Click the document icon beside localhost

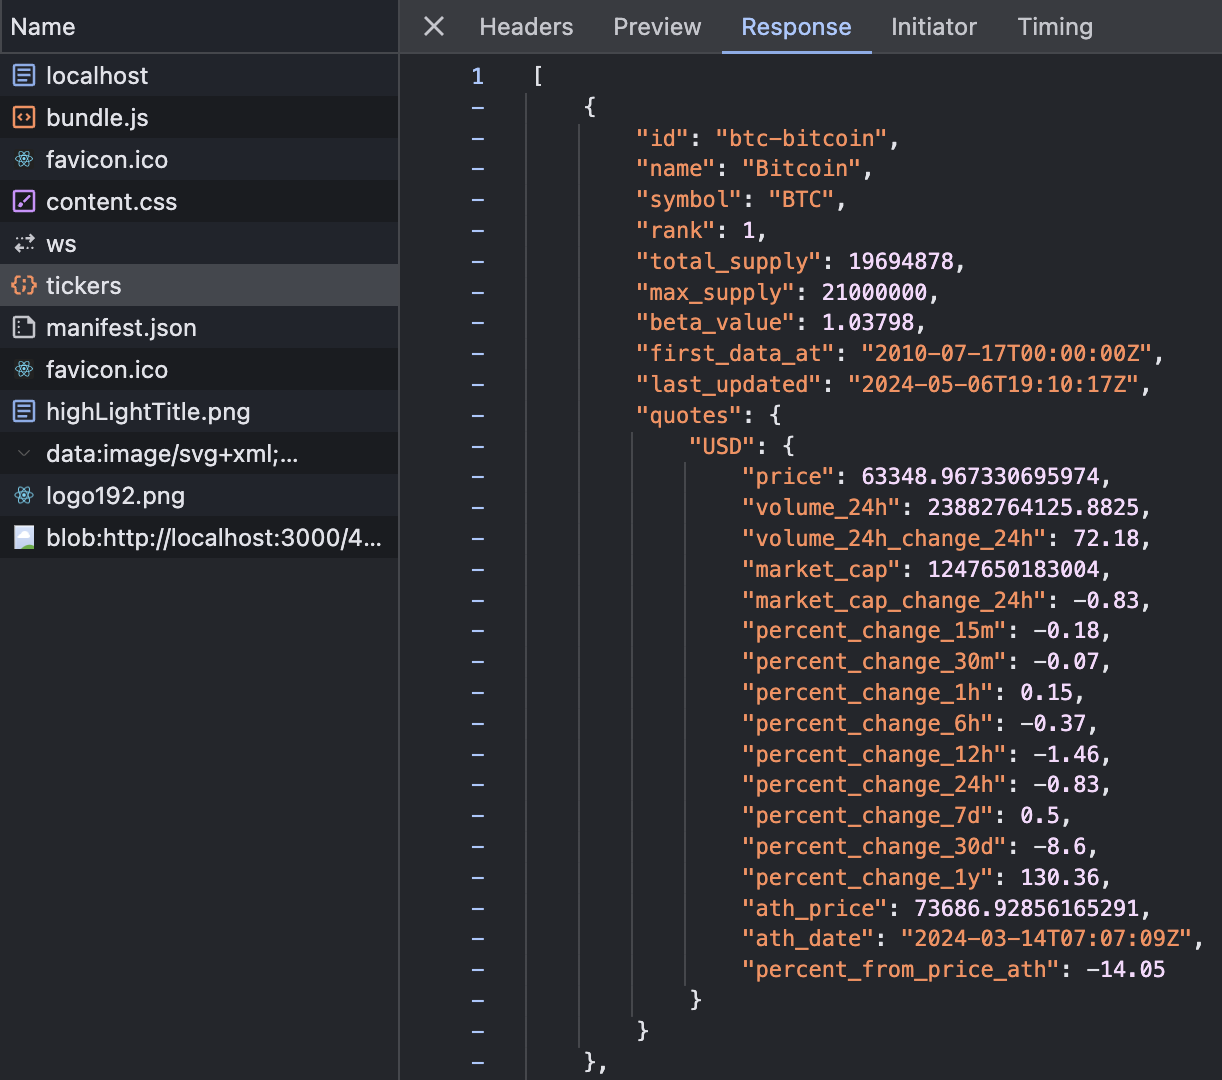click(24, 75)
